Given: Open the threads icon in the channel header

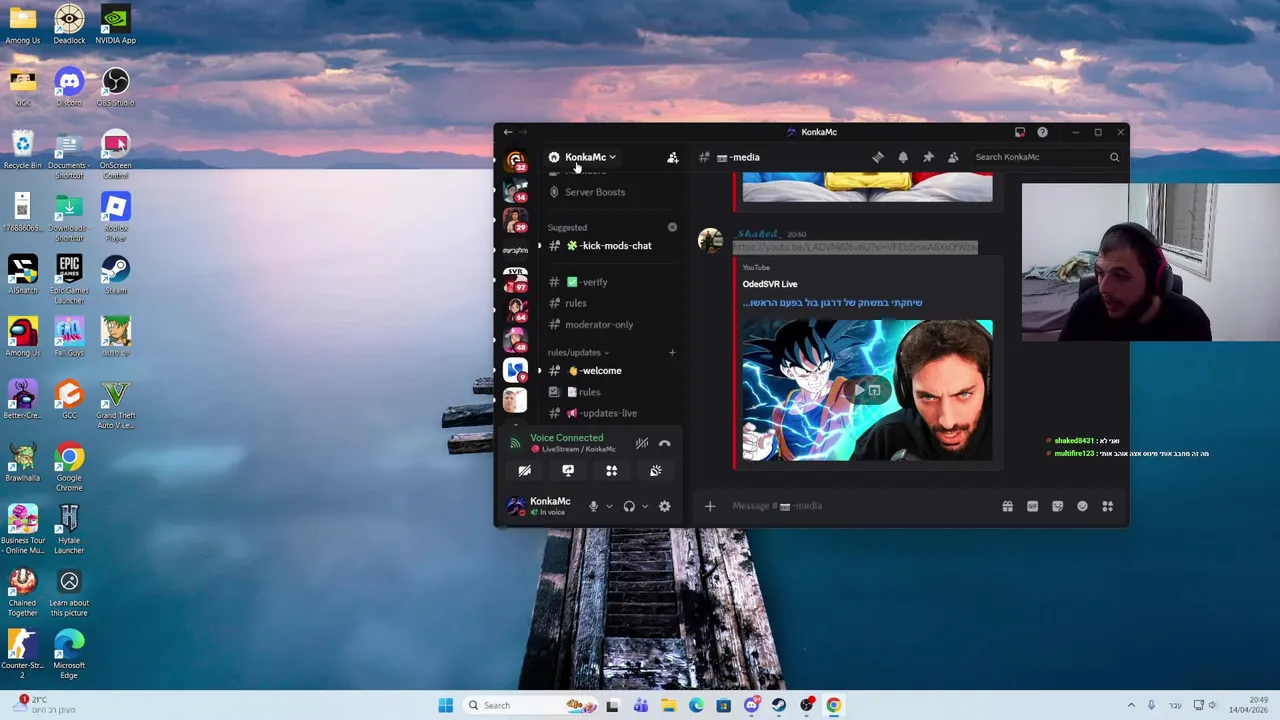Looking at the screenshot, I should [x=878, y=157].
